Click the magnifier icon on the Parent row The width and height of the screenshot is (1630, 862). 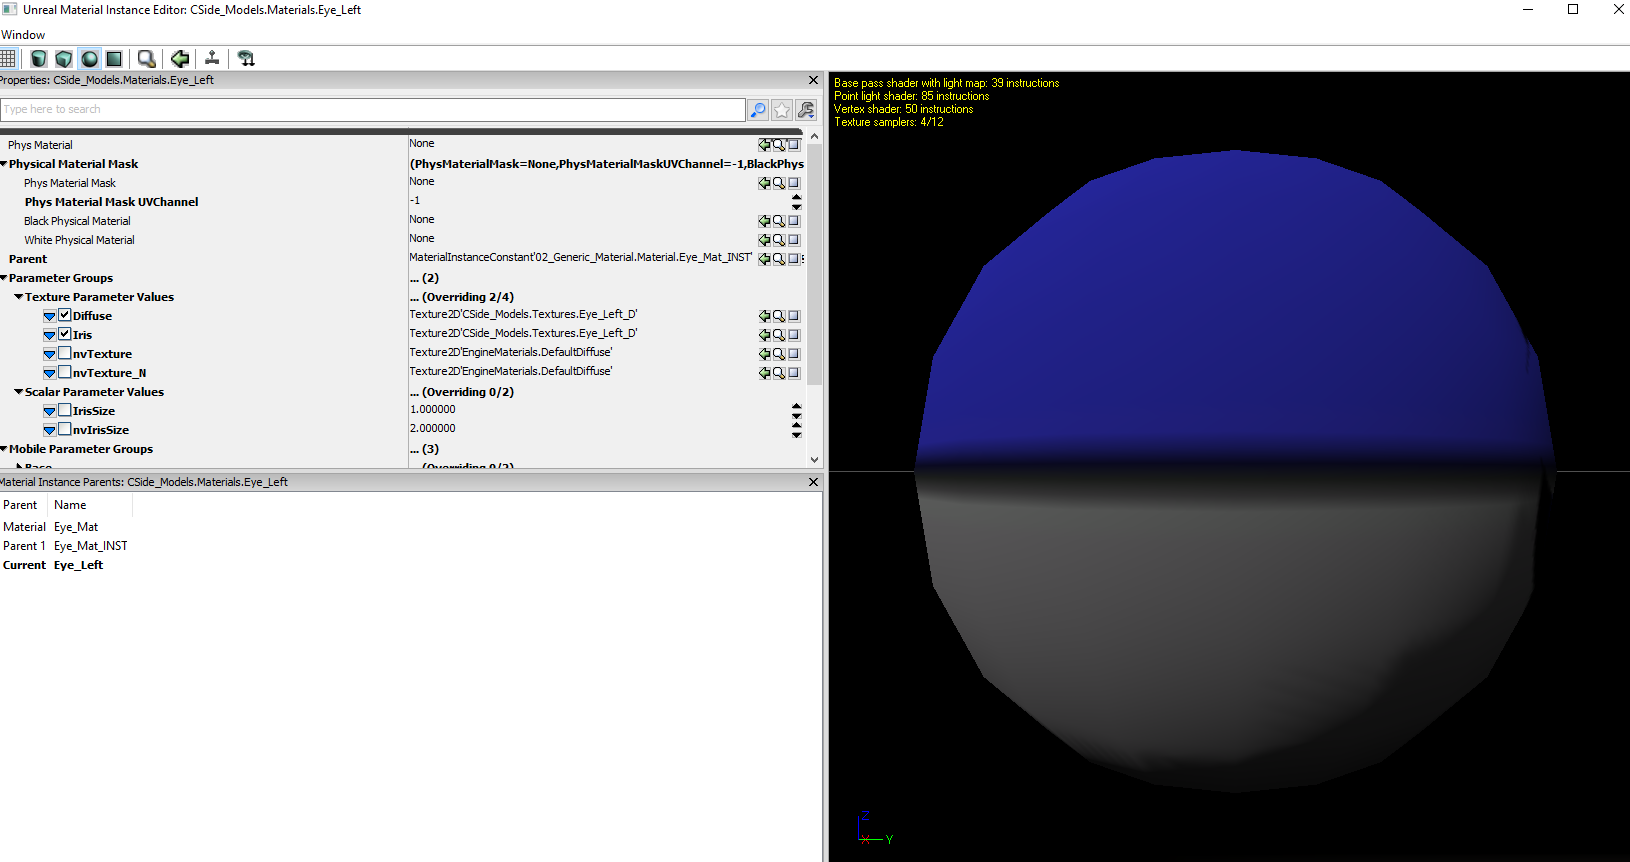(x=779, y=259)
